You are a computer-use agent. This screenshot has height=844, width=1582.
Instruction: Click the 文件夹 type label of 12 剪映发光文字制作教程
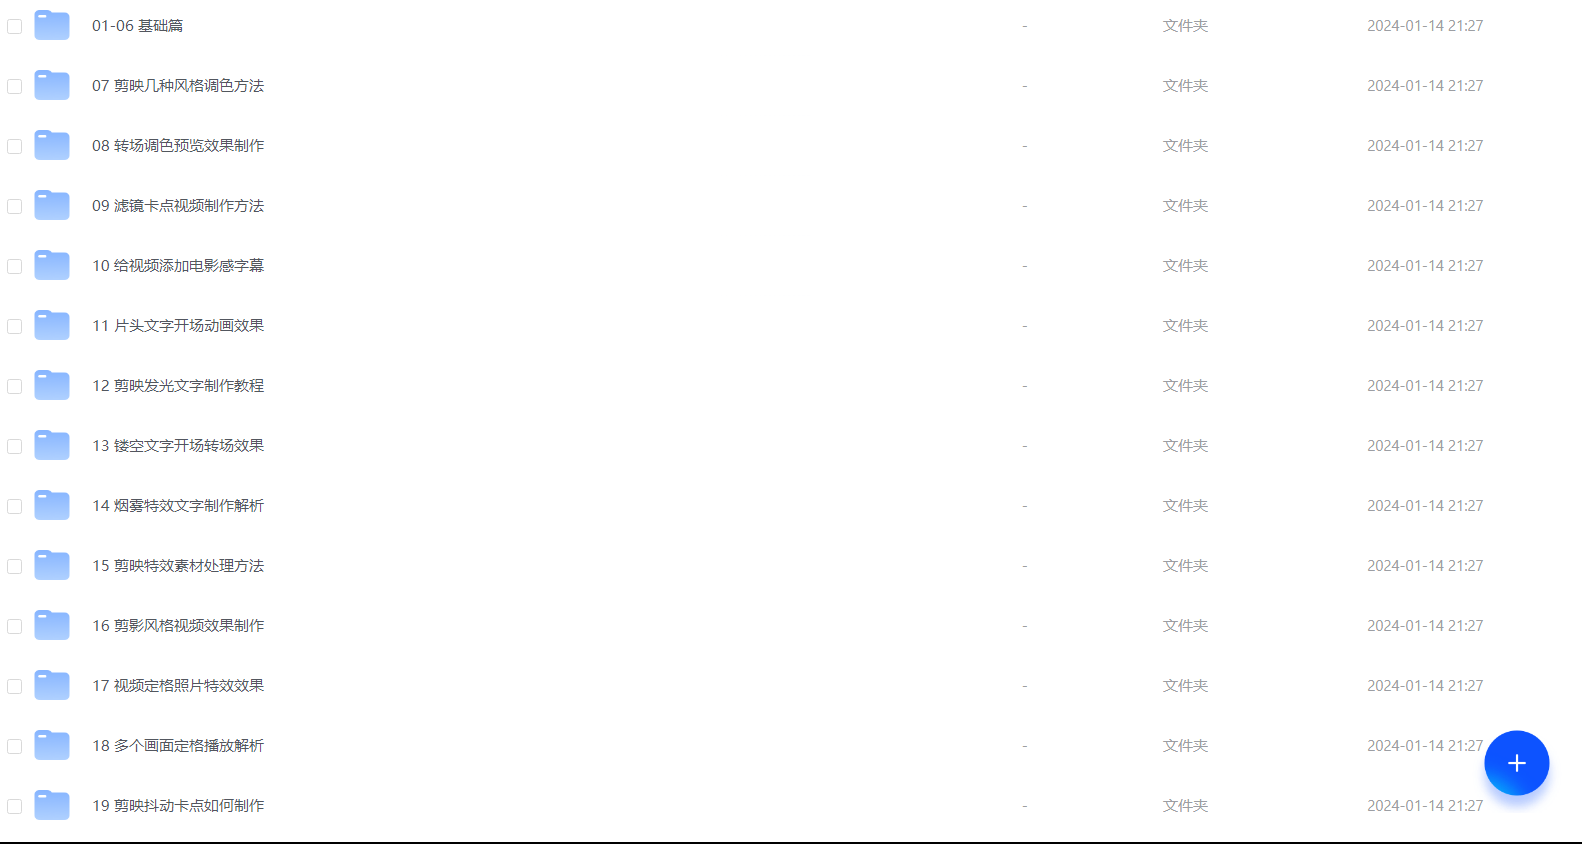1185,386
